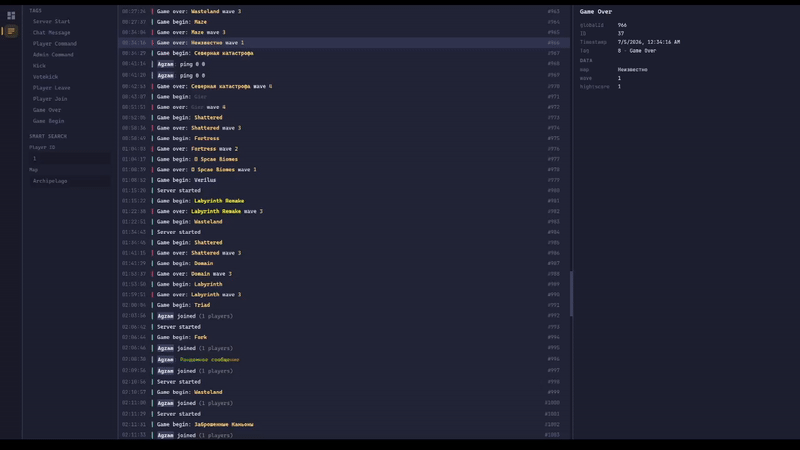
Task: Select 'Game over' wave 4 row #972
Action: click(344, 107)
